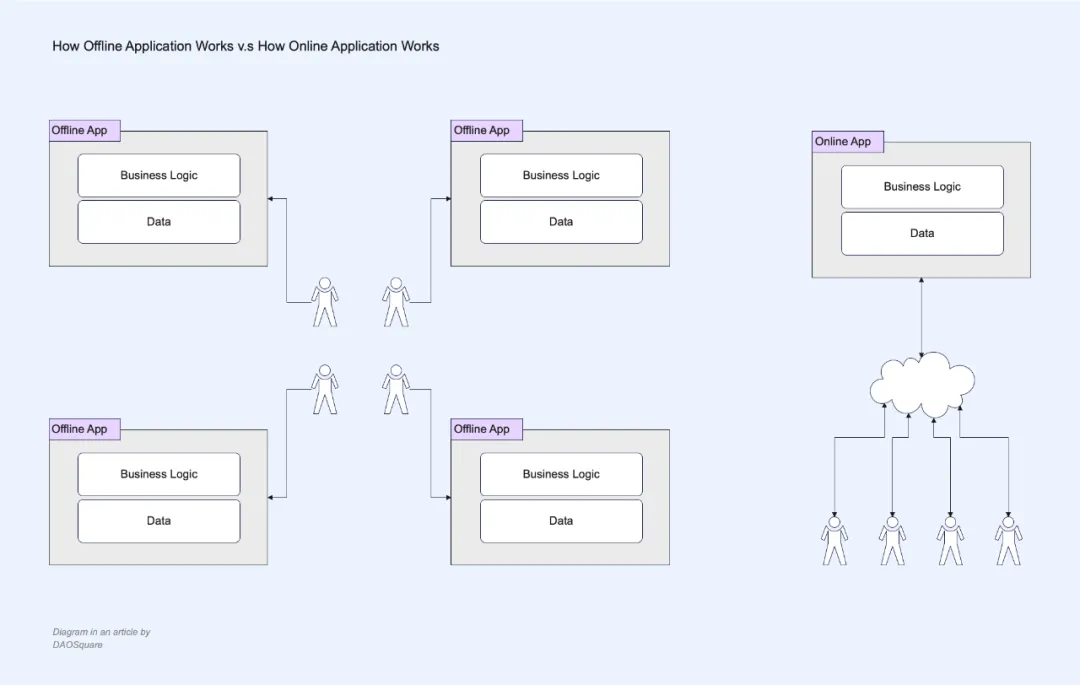
Task: Click the third person from left under the cloud
Action: tap(950, 541)
